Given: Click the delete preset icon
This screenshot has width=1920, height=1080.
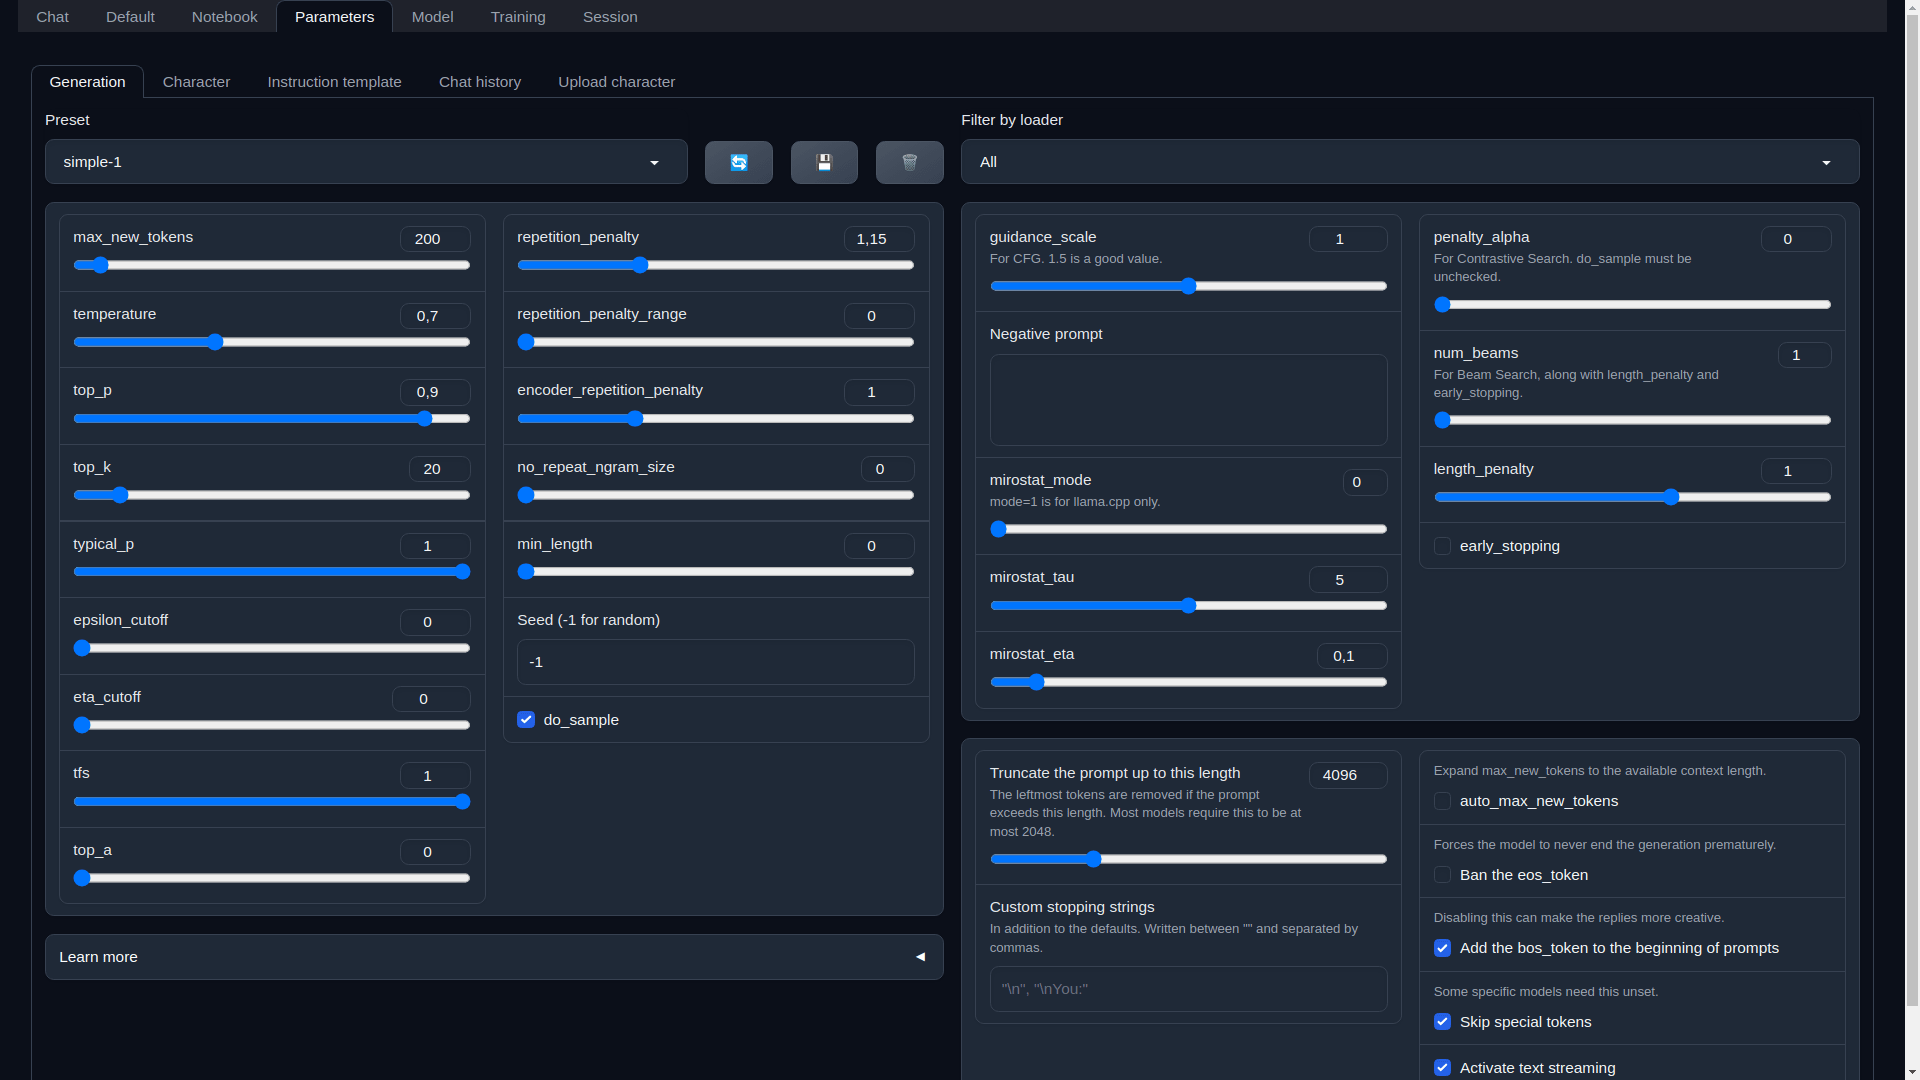Looking at the screenshot, I should click(910, 161).
